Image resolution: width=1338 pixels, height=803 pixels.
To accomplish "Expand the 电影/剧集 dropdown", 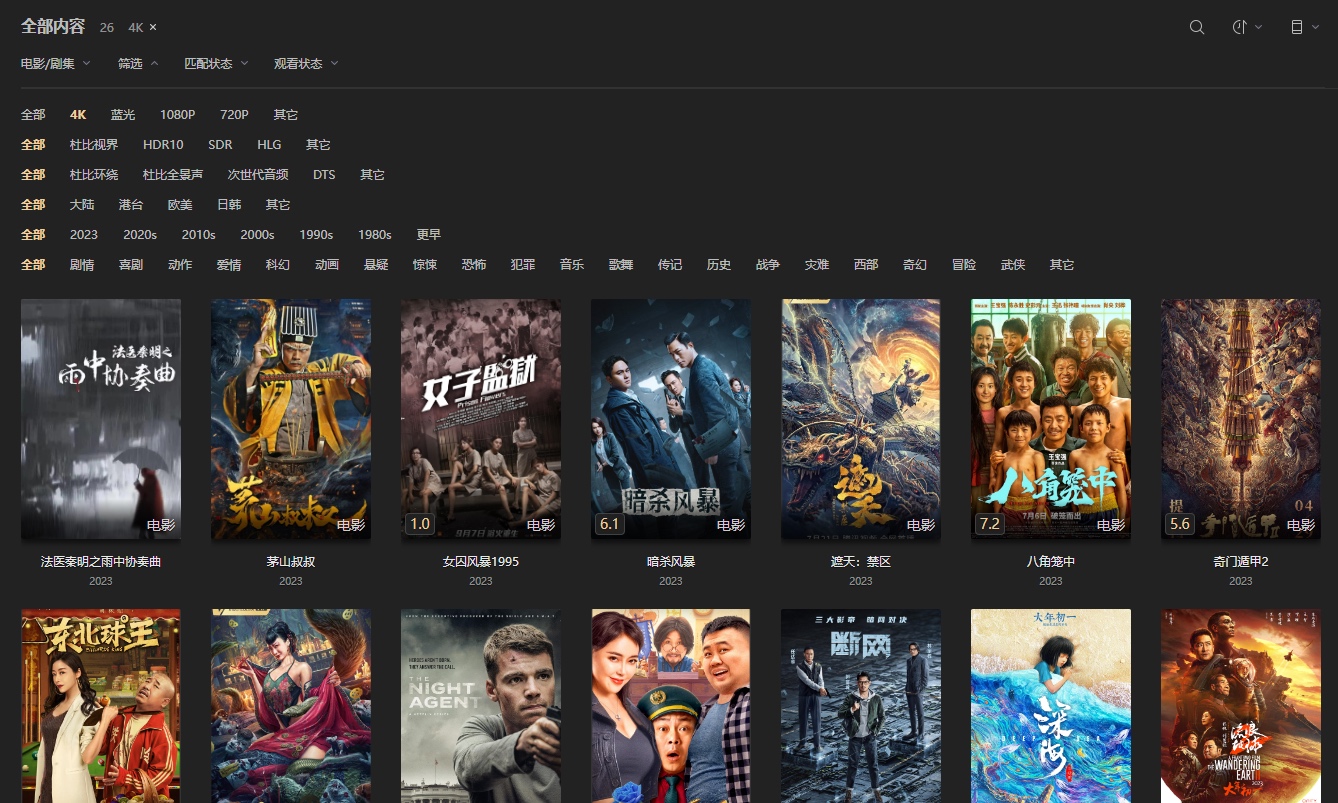I will coord(56,63).
